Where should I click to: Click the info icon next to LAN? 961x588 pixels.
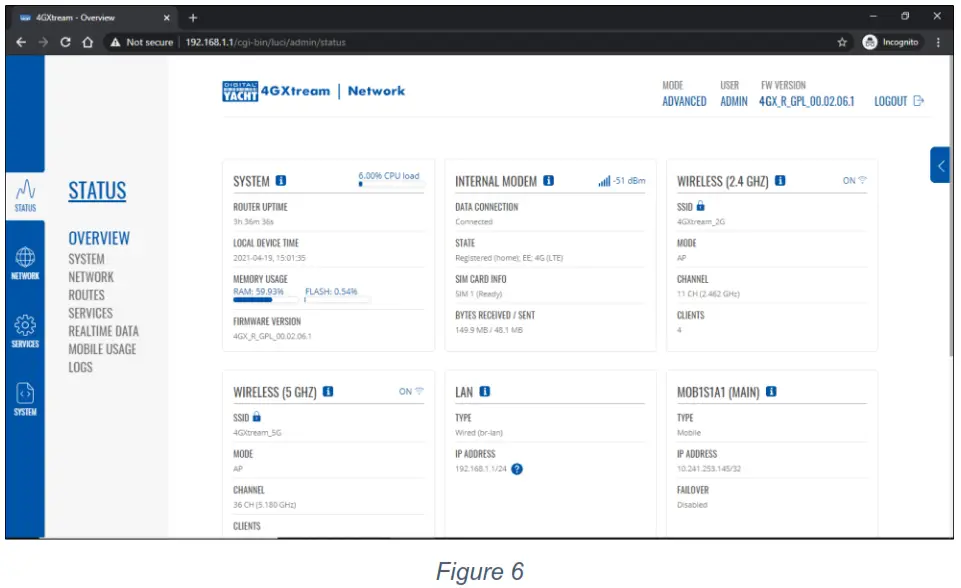click(485, 392)
